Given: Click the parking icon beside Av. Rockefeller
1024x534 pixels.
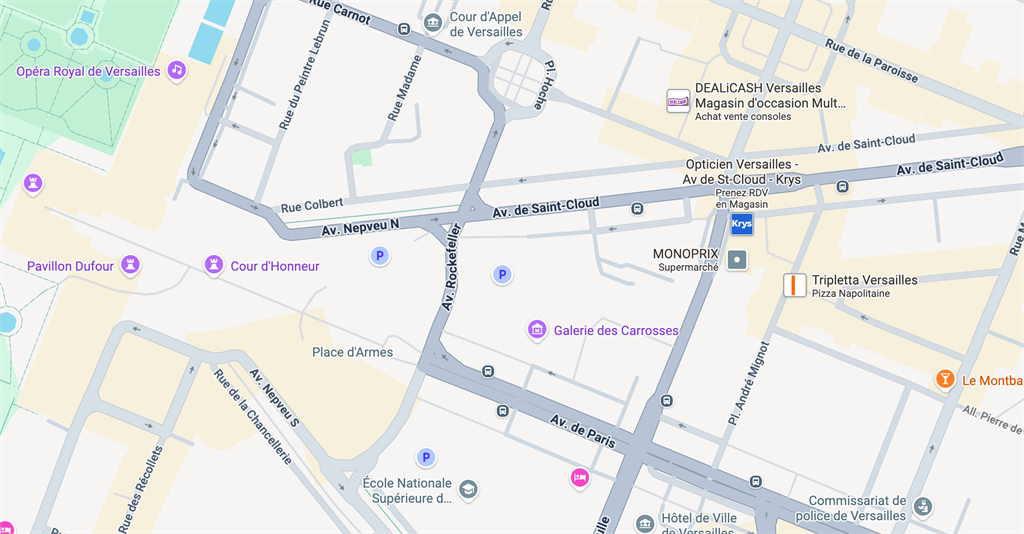Looking at the screenshot, I should click(502, 274).
